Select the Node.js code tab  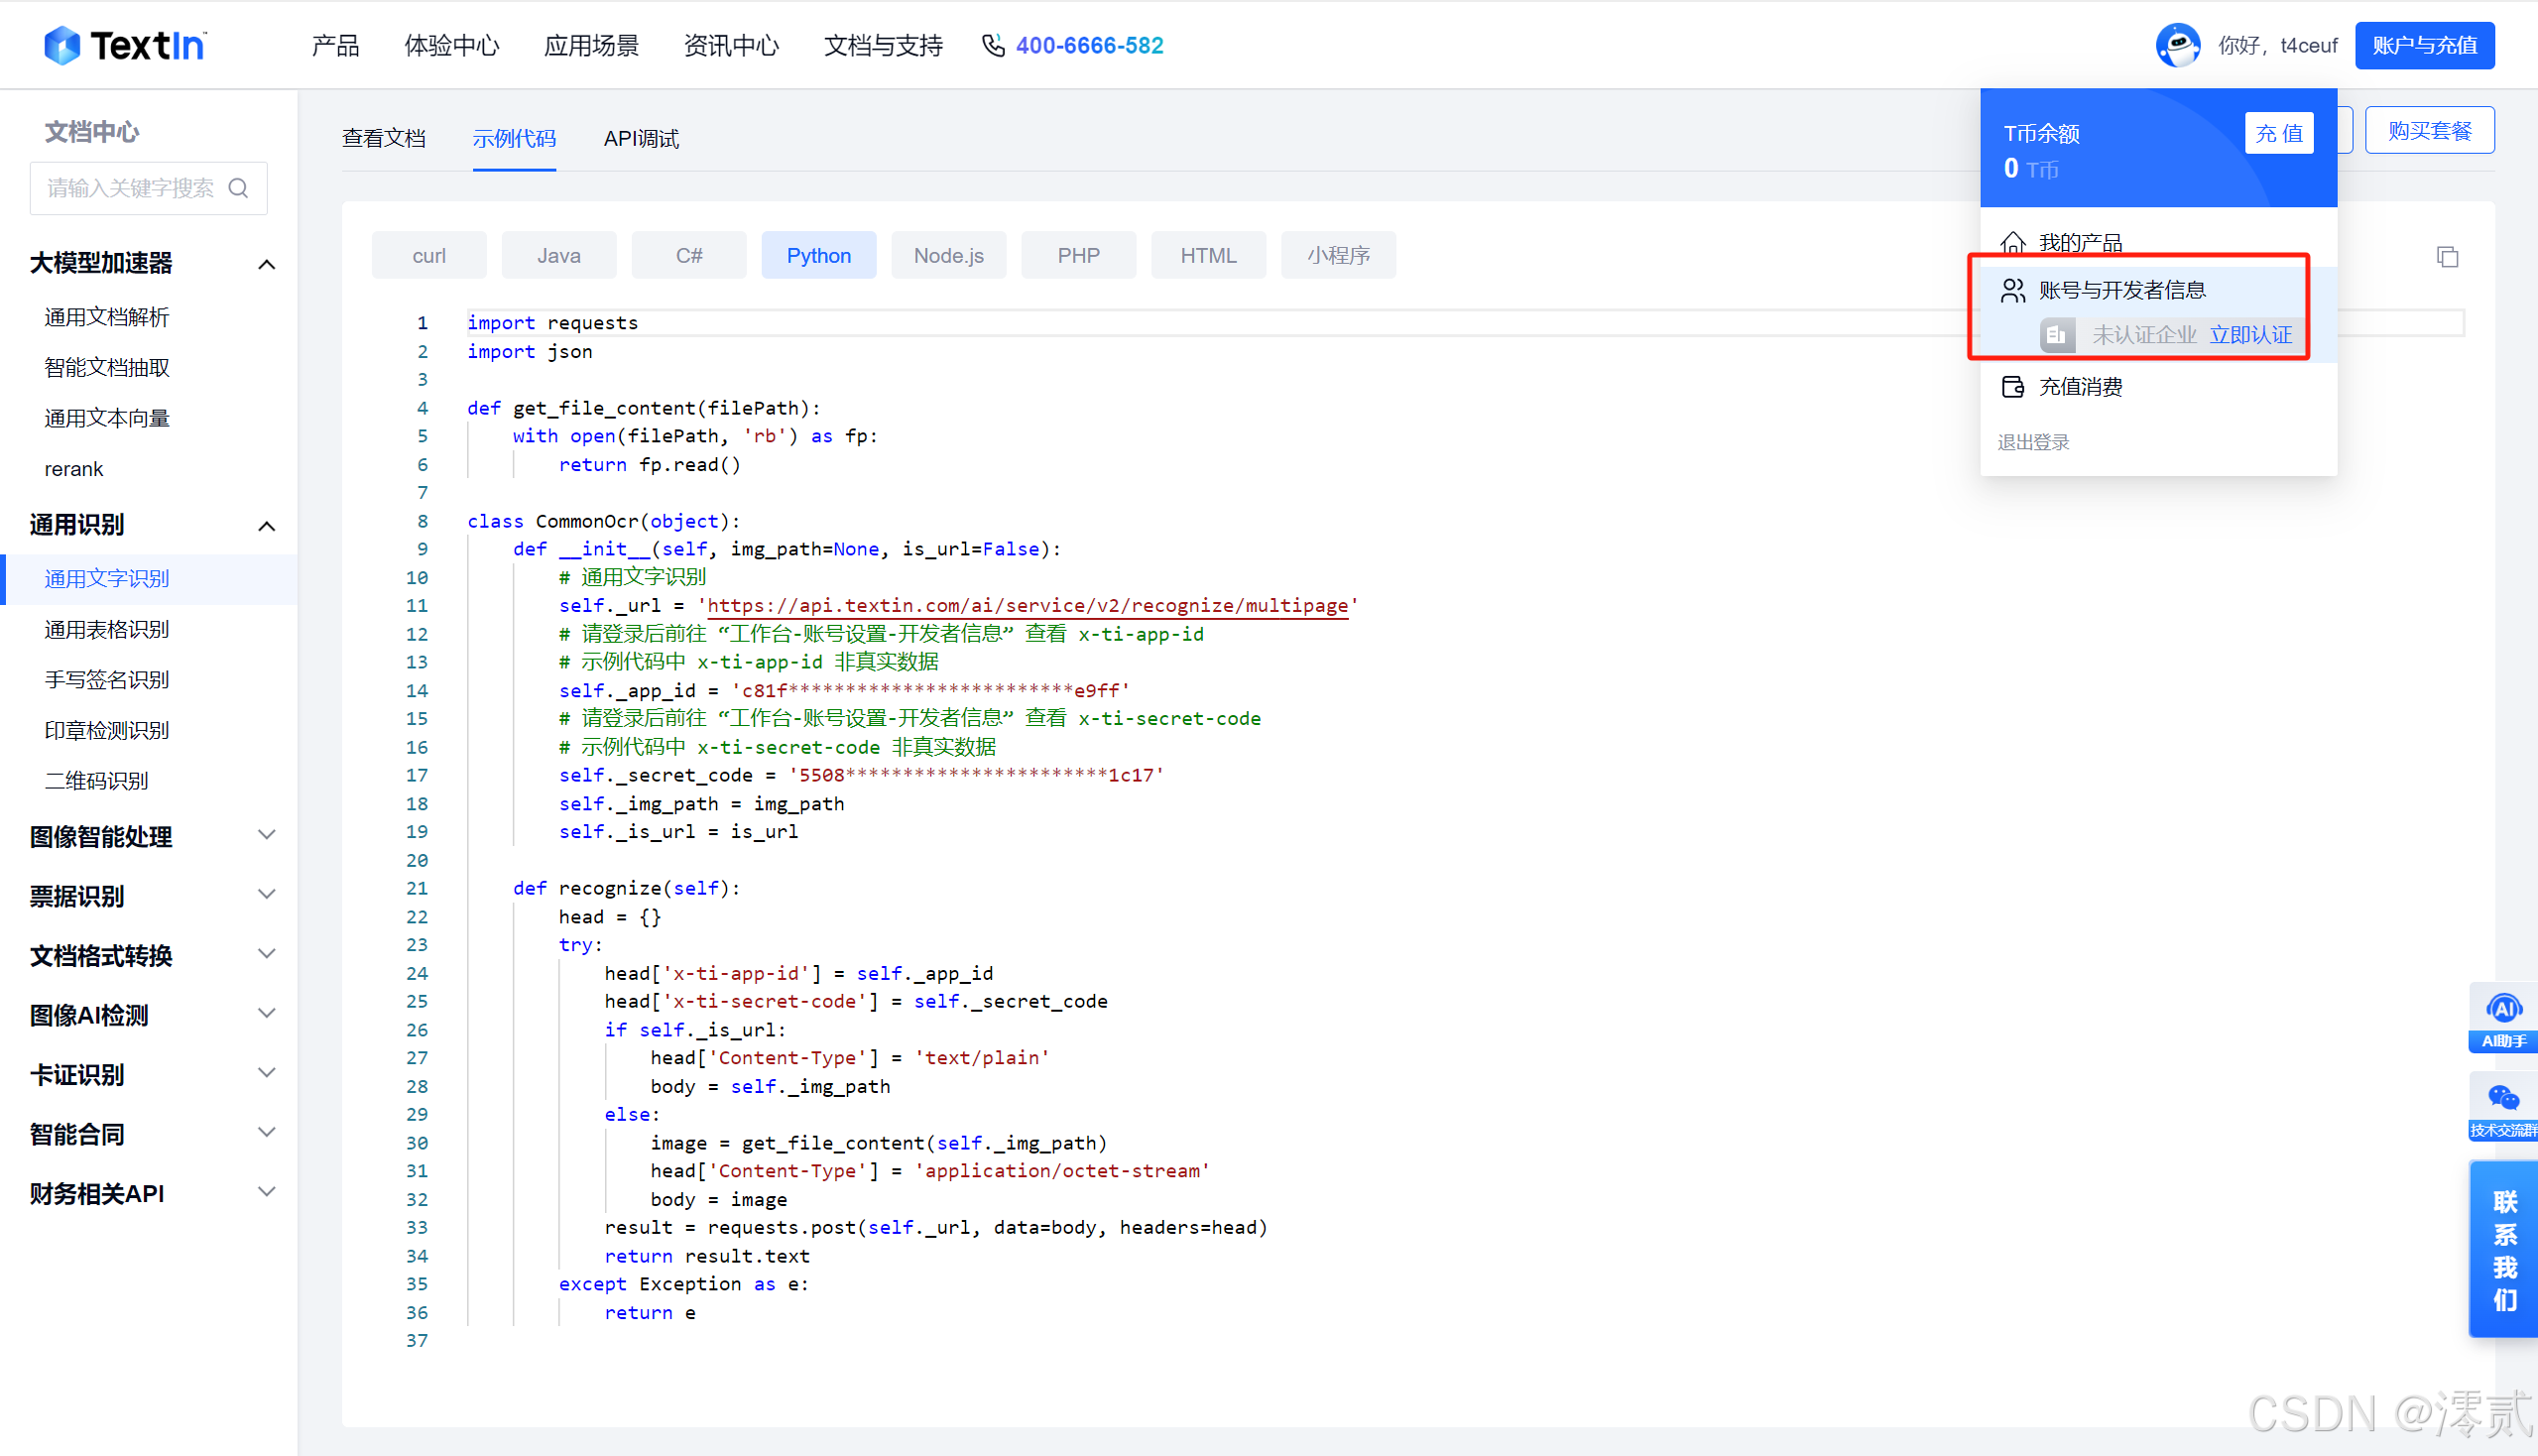pyautogui.click(x=948, y=256)
